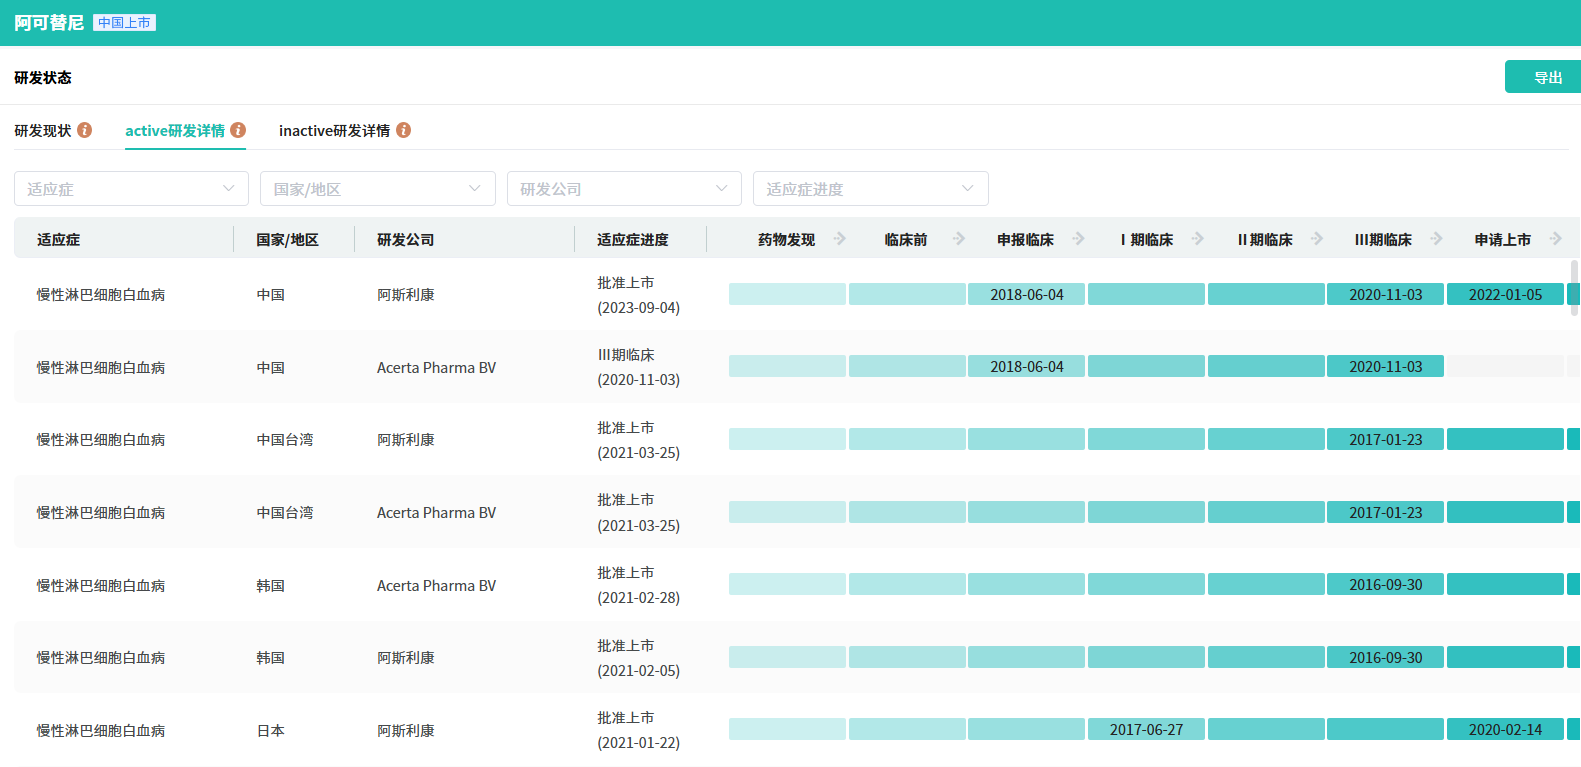Click 2017-06-27 phase I bar for Japan
Screen dimensions: 1581x767
[x=1146, y=730]
